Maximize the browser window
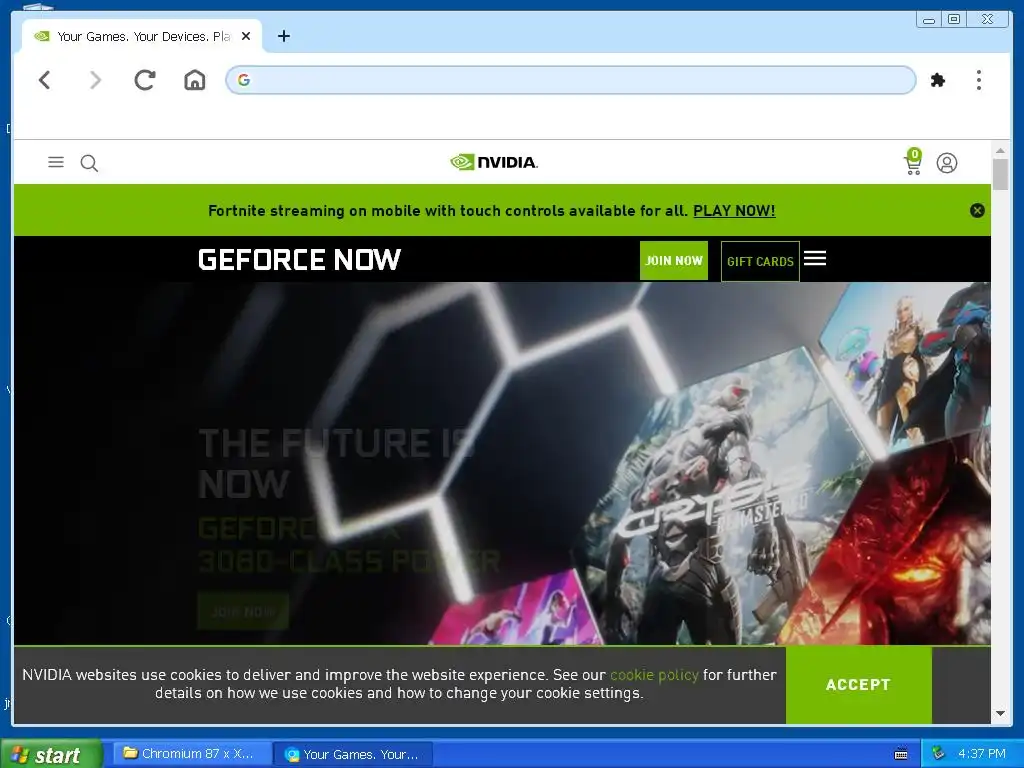The height and width of the screenshot is (768, 1024). [953, 20]
